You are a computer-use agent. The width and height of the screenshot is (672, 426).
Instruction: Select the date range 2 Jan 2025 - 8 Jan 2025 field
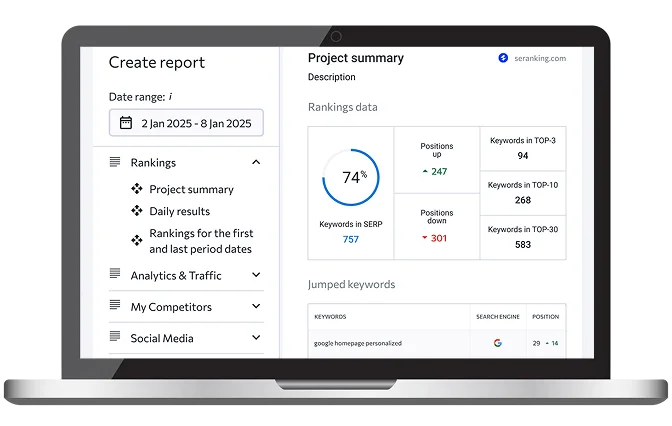coord(186,123)
